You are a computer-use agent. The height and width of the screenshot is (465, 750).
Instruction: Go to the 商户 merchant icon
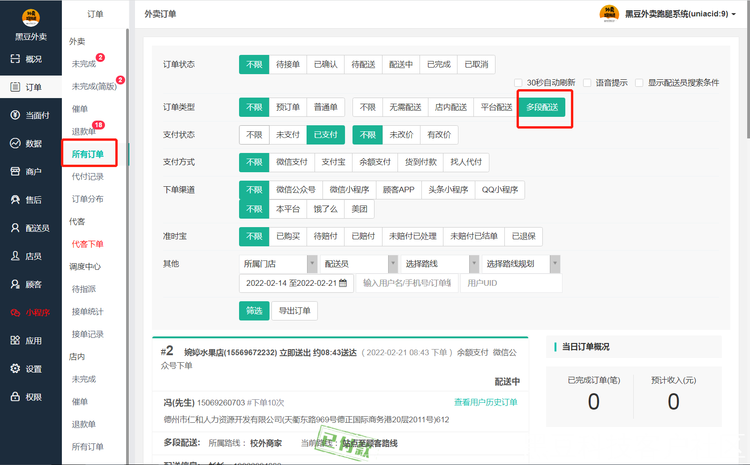[x=15, y=172]
